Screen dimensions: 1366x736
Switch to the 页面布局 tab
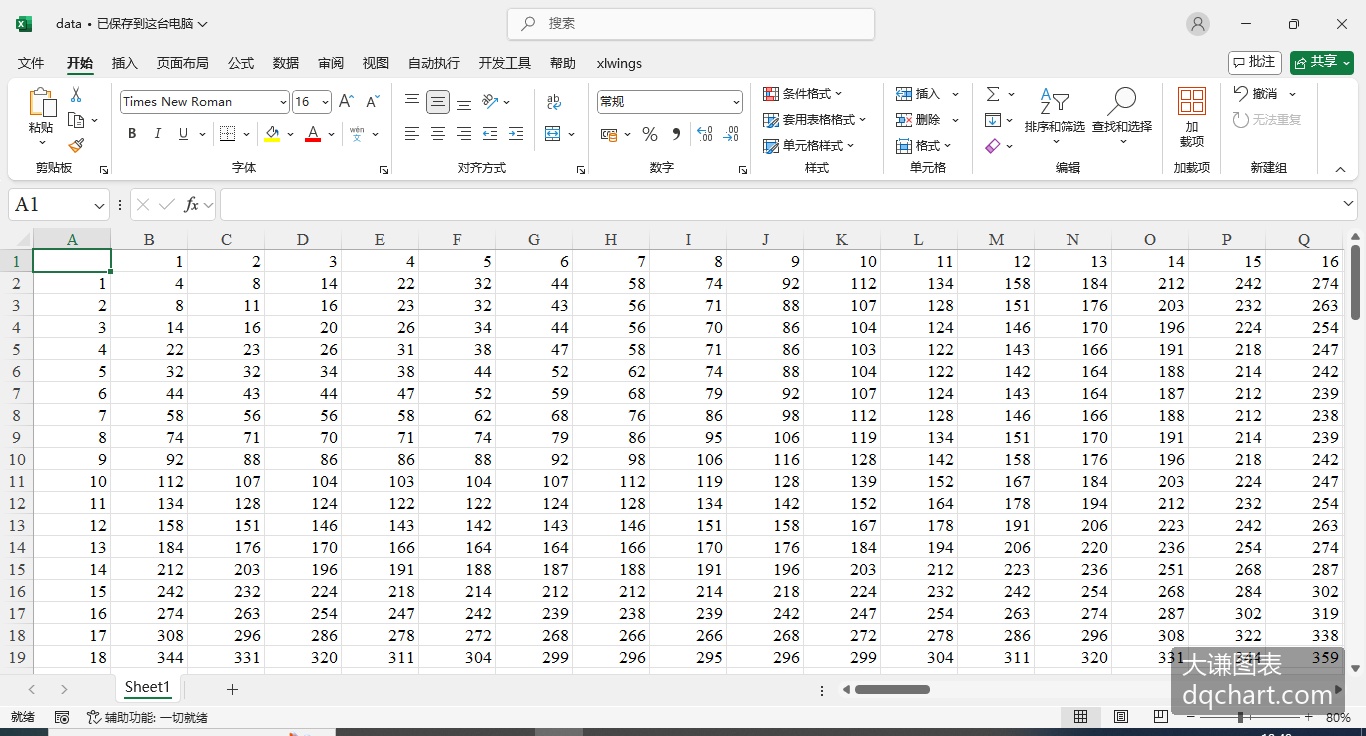[x=183, y=63]
